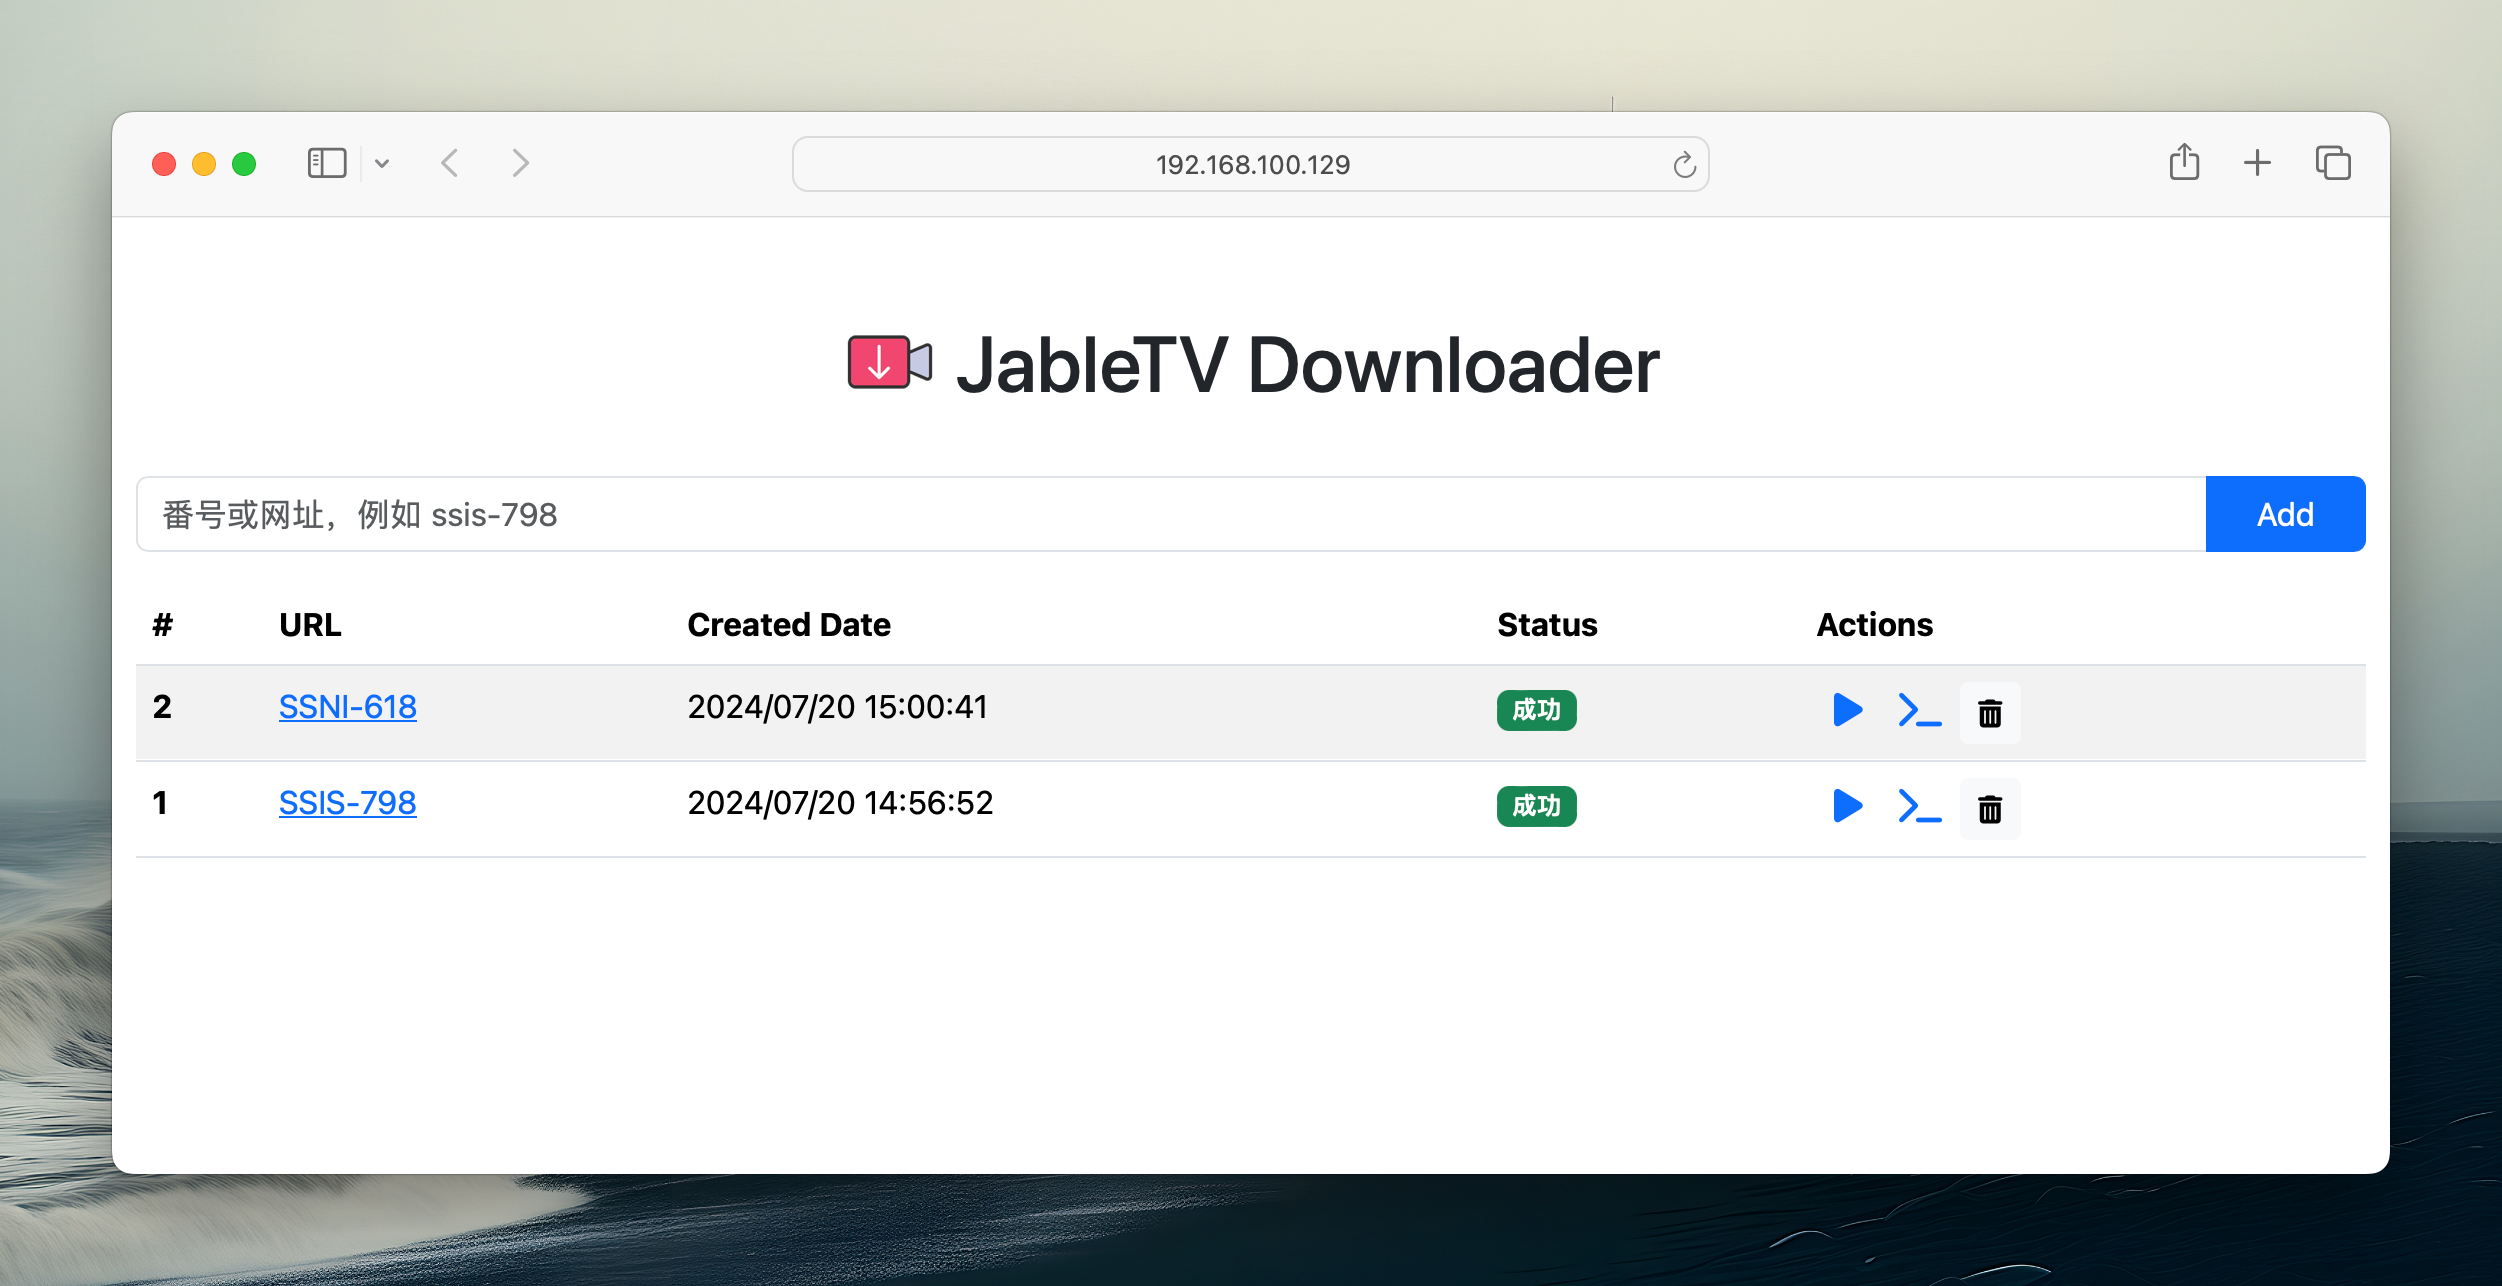Open the log terminal for SSIS-798

point(1919,808)
